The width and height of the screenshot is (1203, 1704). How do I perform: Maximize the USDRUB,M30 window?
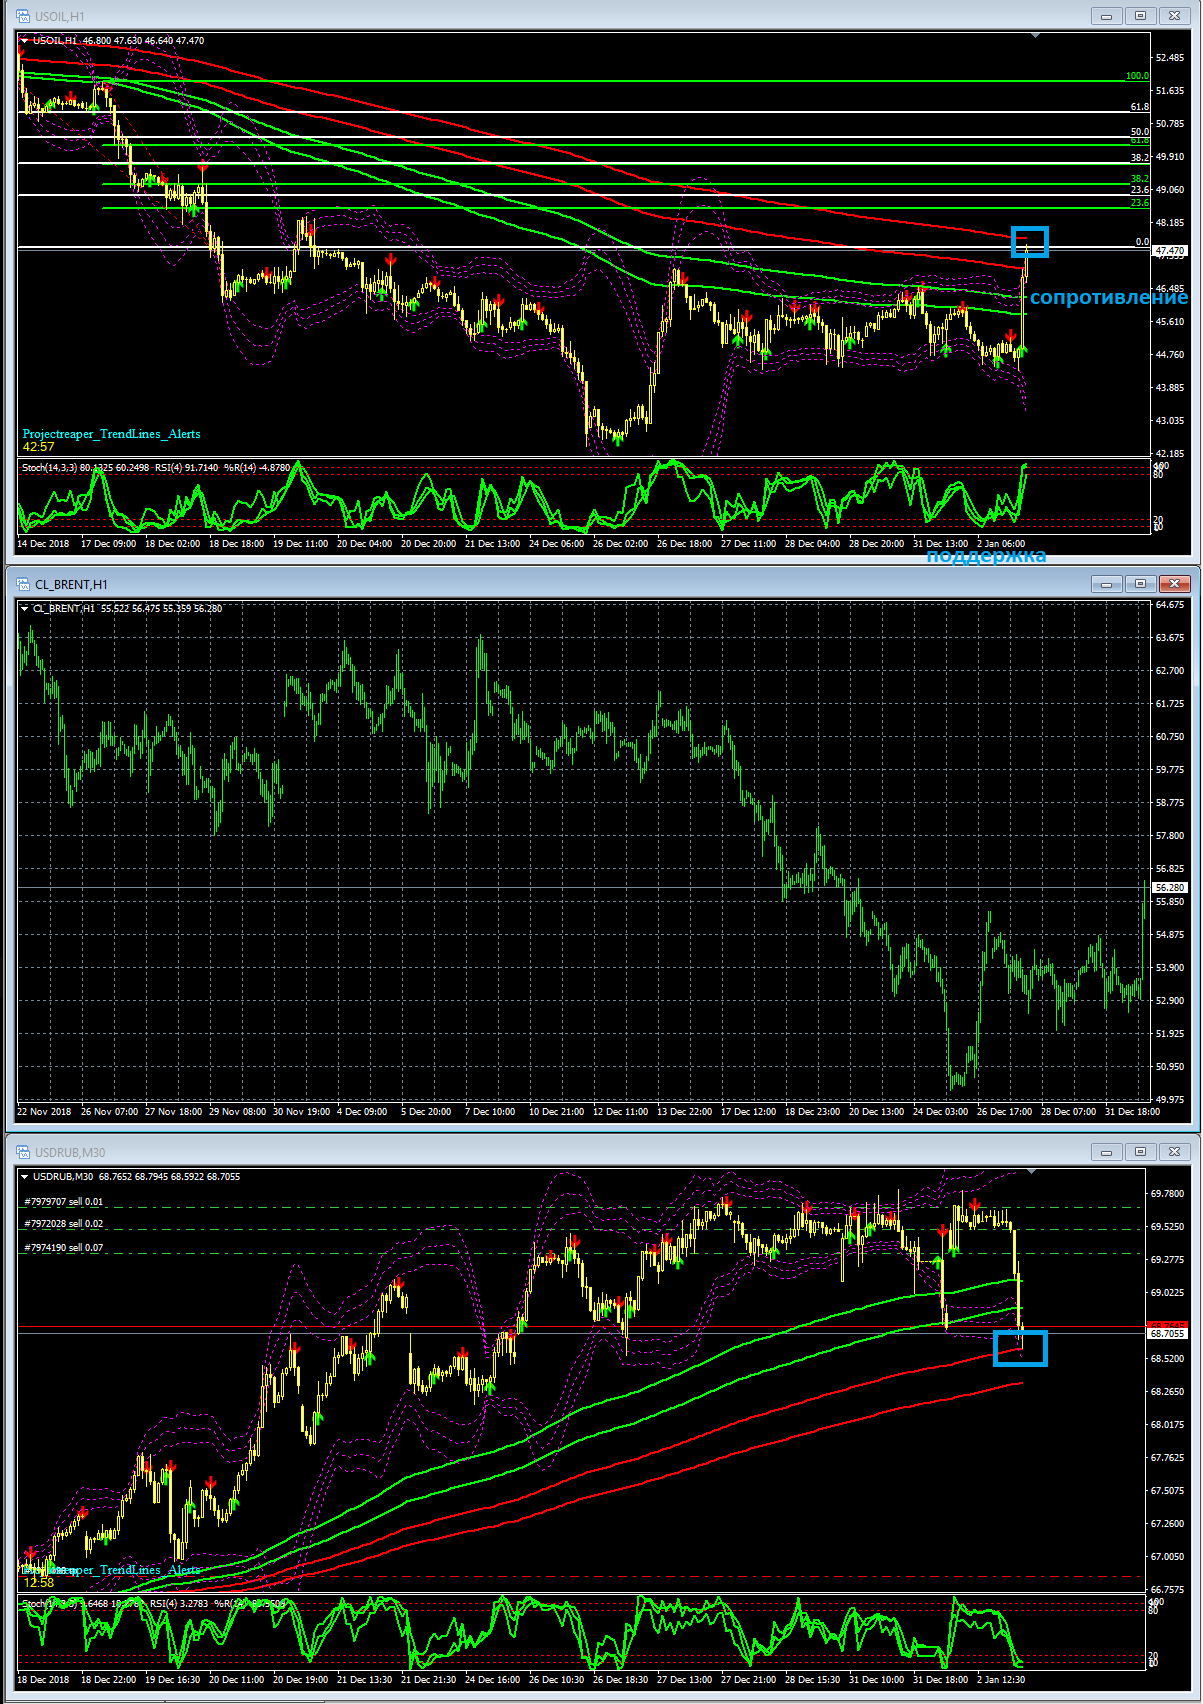[1141, 1152]
